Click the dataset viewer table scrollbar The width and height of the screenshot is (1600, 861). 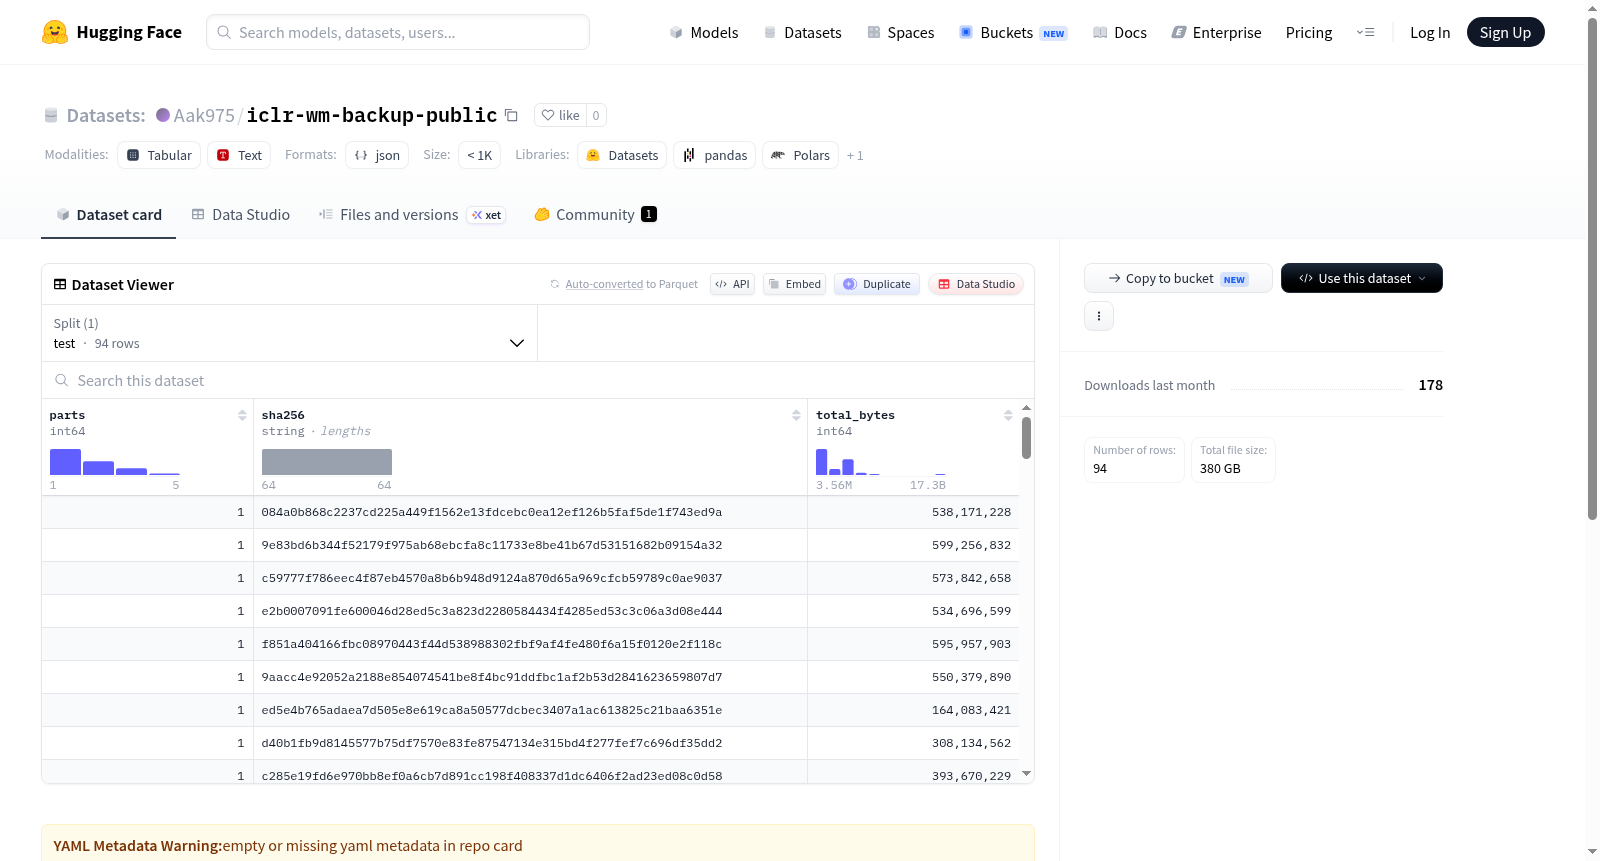tap(1026, 438)
